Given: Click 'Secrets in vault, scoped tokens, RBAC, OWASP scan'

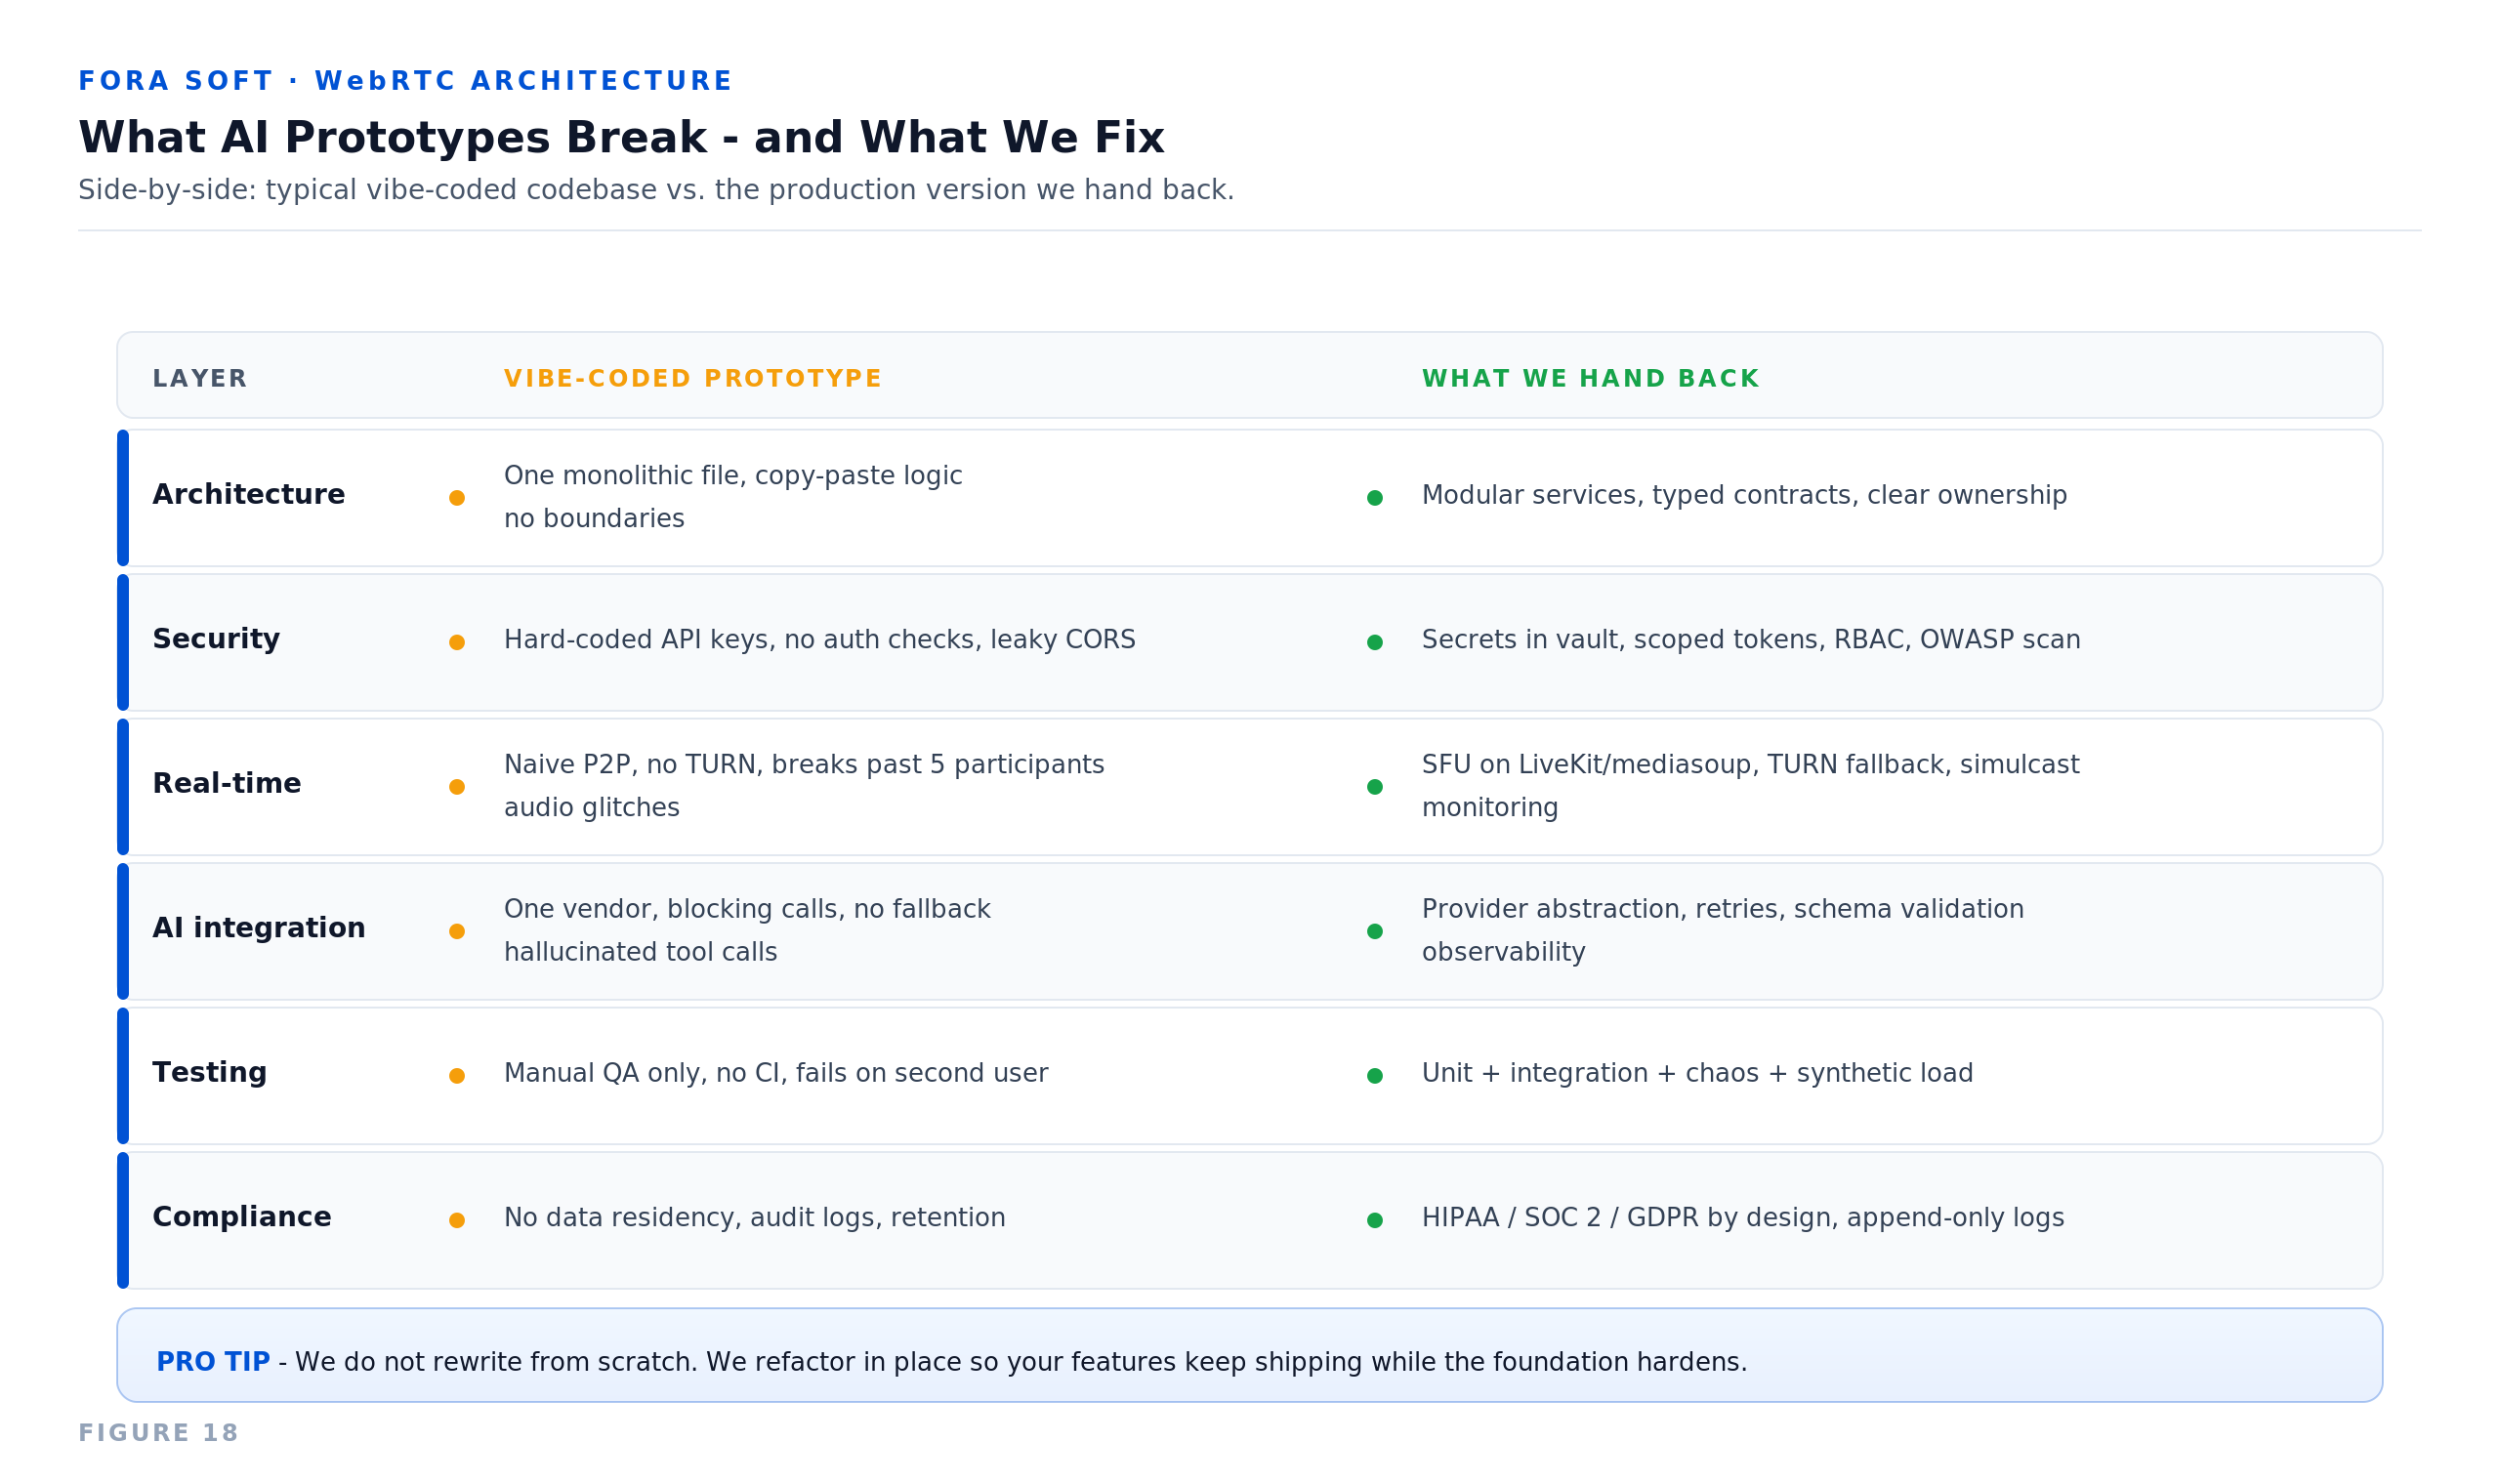Looking at the screenshot, I should [1751, 640].
